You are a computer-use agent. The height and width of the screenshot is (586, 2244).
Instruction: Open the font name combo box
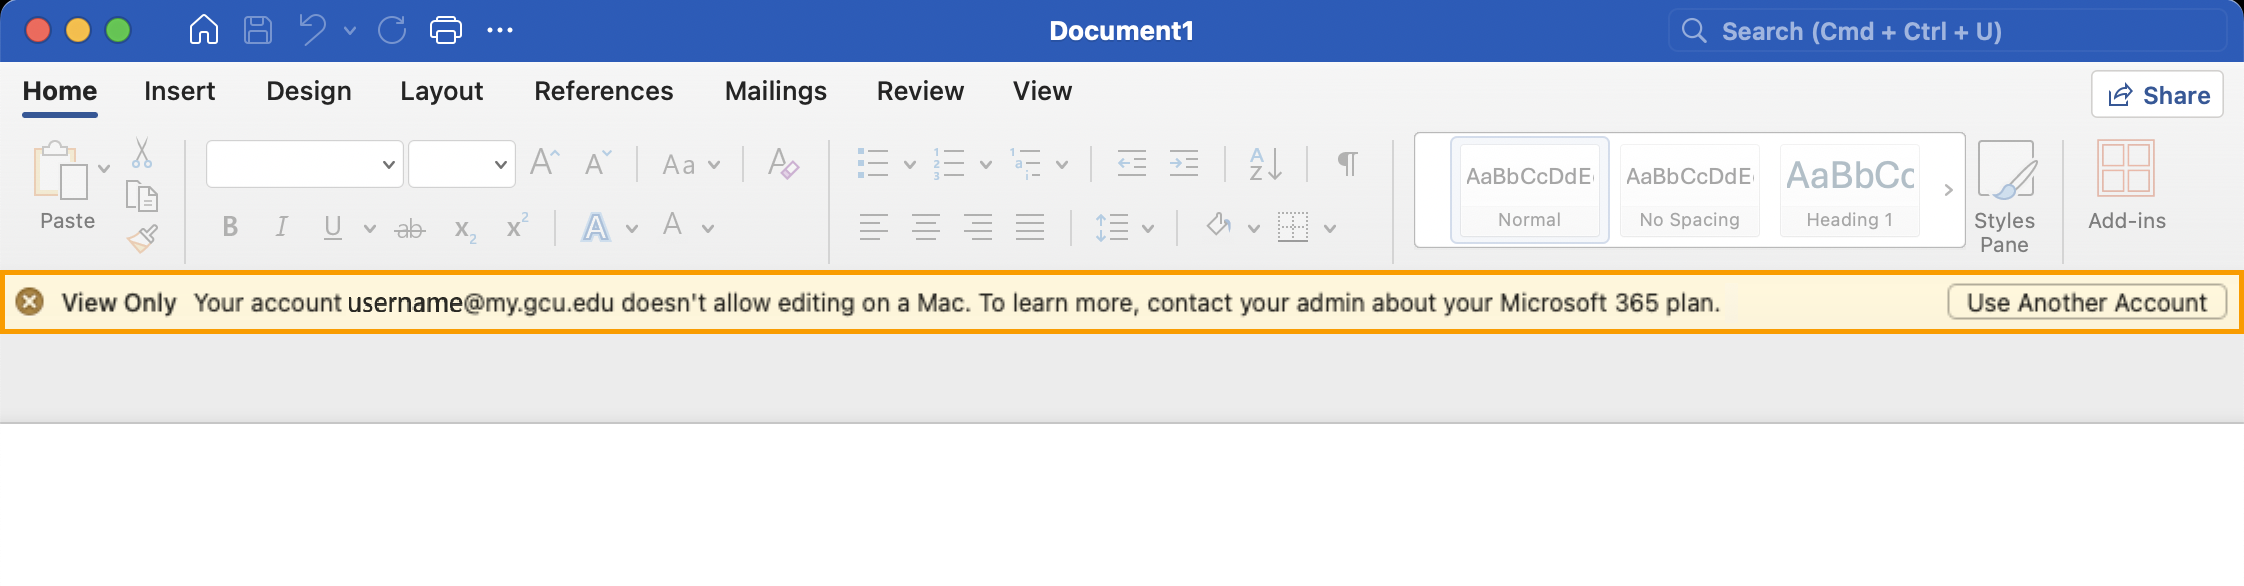pyautogui.click(x=305, y=164)
